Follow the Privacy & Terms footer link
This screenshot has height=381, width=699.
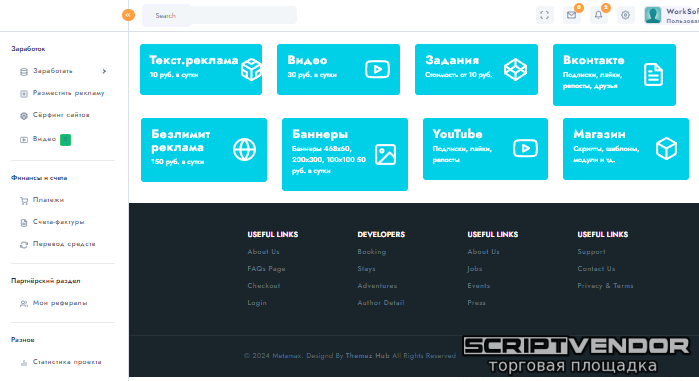click(x=605, y=286)
